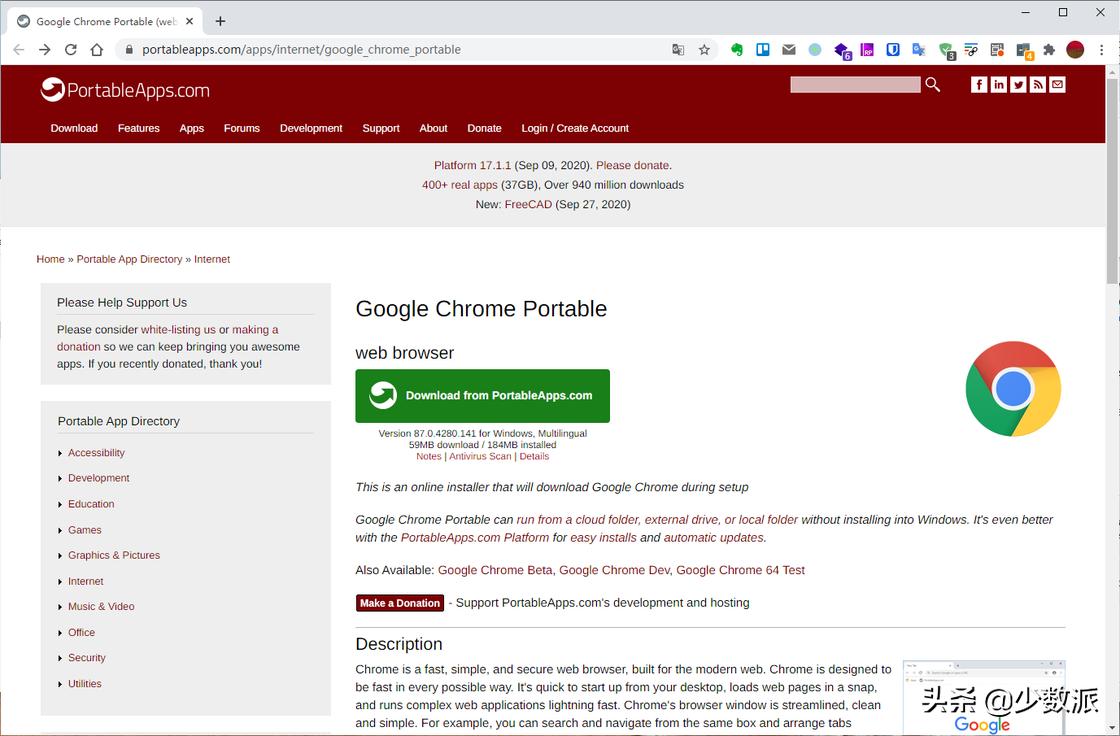Expand the Education directory category
1120x736 pixels.
point(91,504)
